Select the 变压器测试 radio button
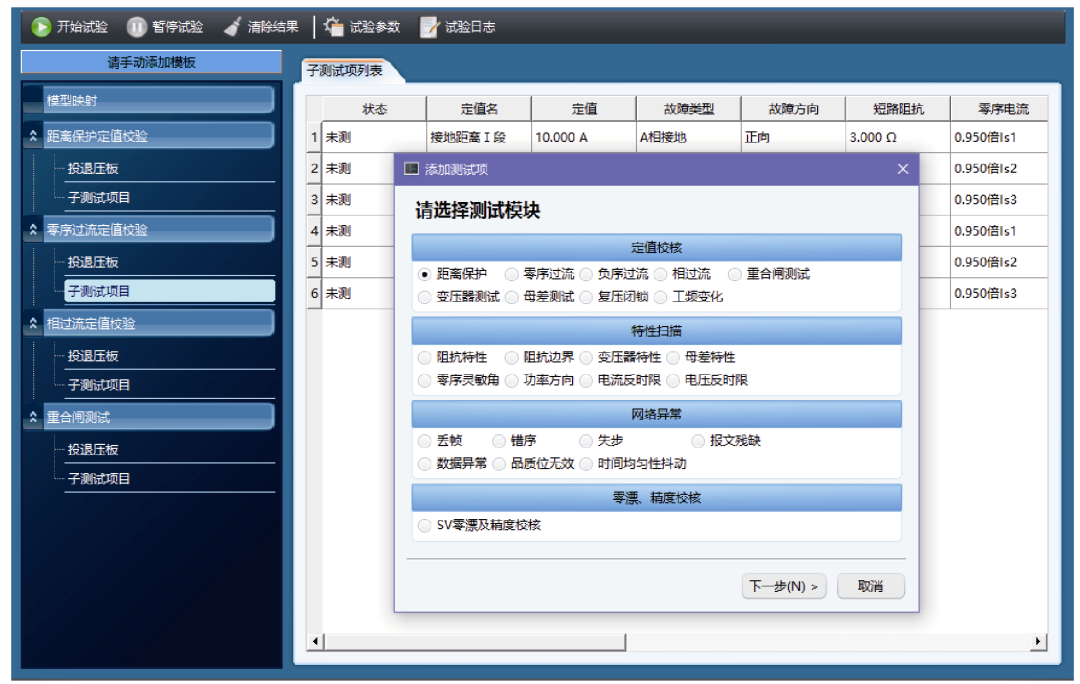1080x684 pixels. 424,297
